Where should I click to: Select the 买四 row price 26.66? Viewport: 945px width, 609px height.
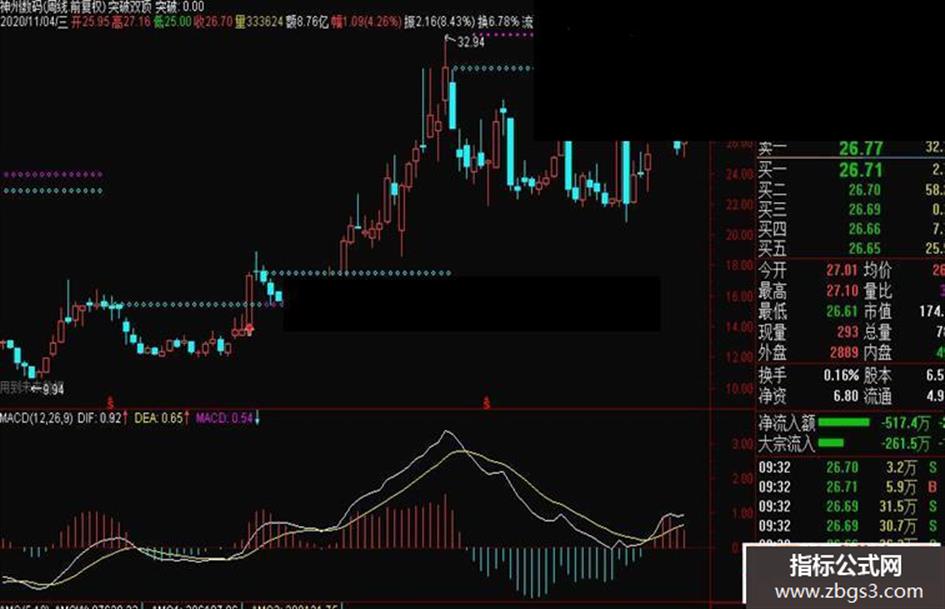point(864,229)
